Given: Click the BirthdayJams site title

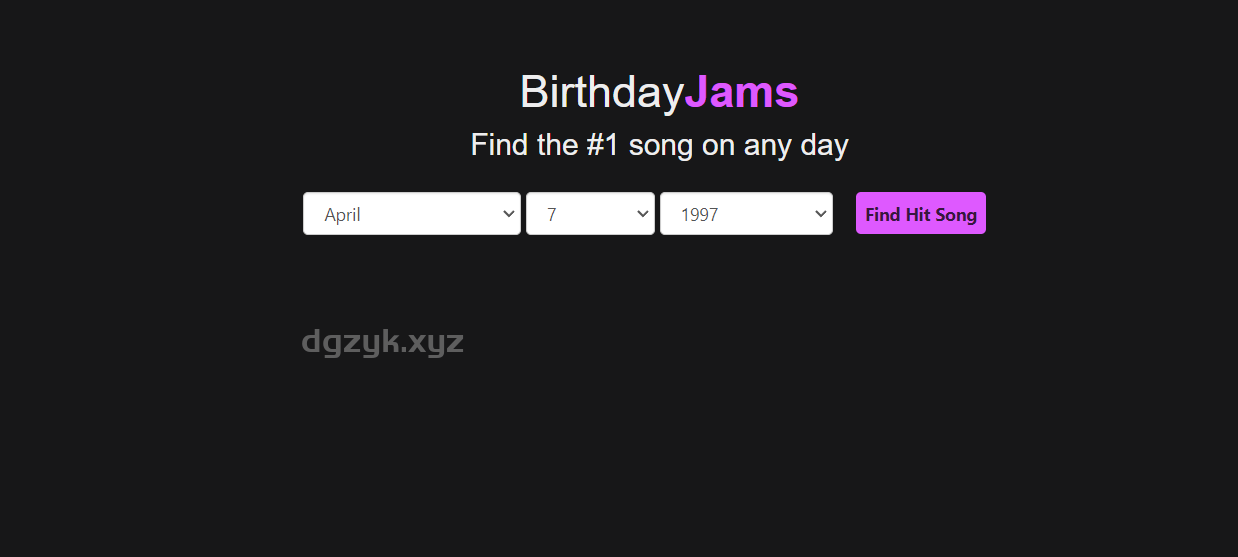Looking at the screenshot, I should [x=659, y=92].
